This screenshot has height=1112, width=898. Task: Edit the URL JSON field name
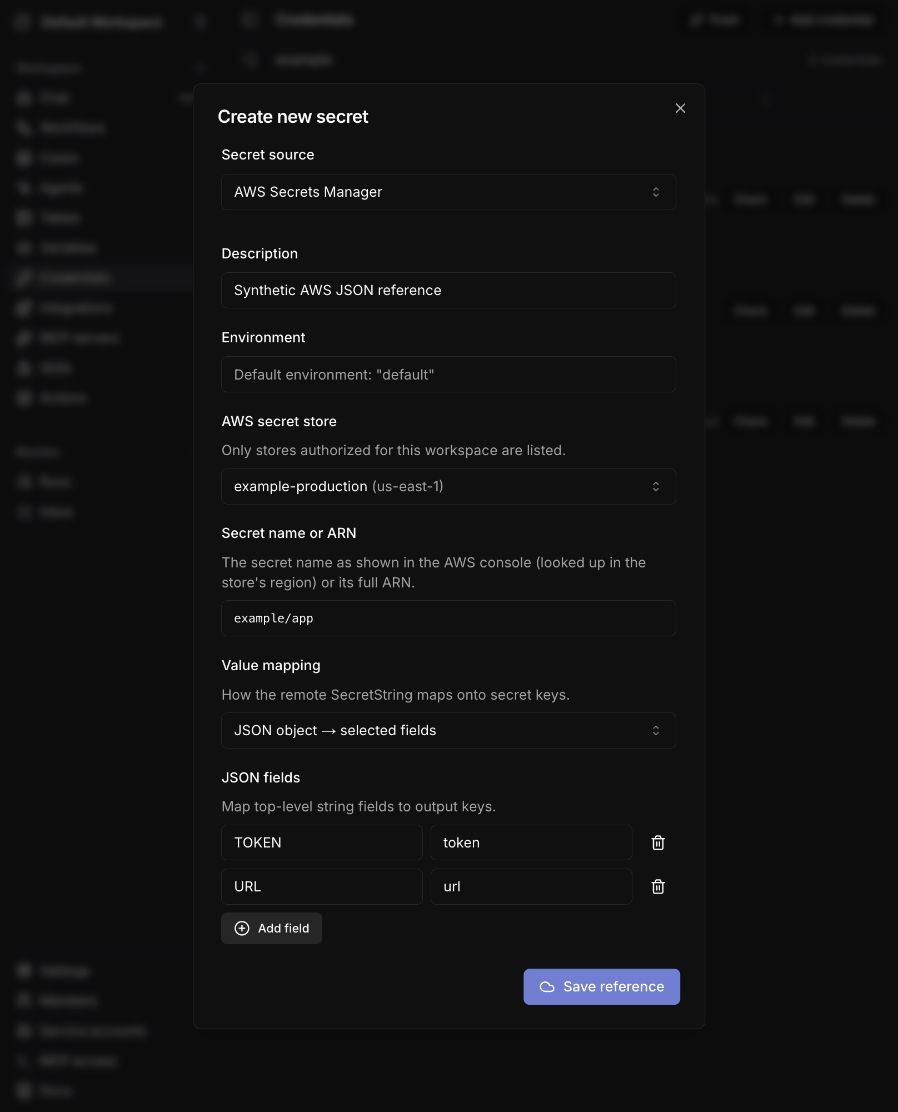322,886
